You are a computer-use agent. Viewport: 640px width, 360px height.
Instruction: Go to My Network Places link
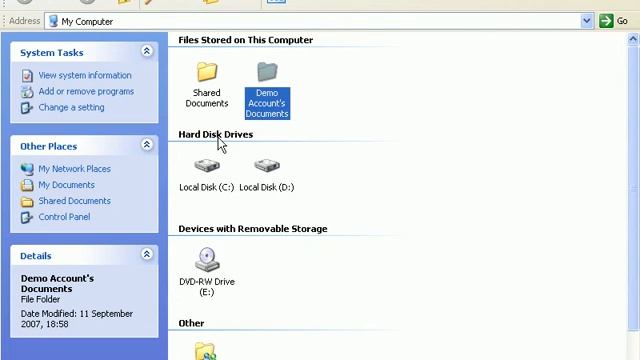tap(74, 169)
